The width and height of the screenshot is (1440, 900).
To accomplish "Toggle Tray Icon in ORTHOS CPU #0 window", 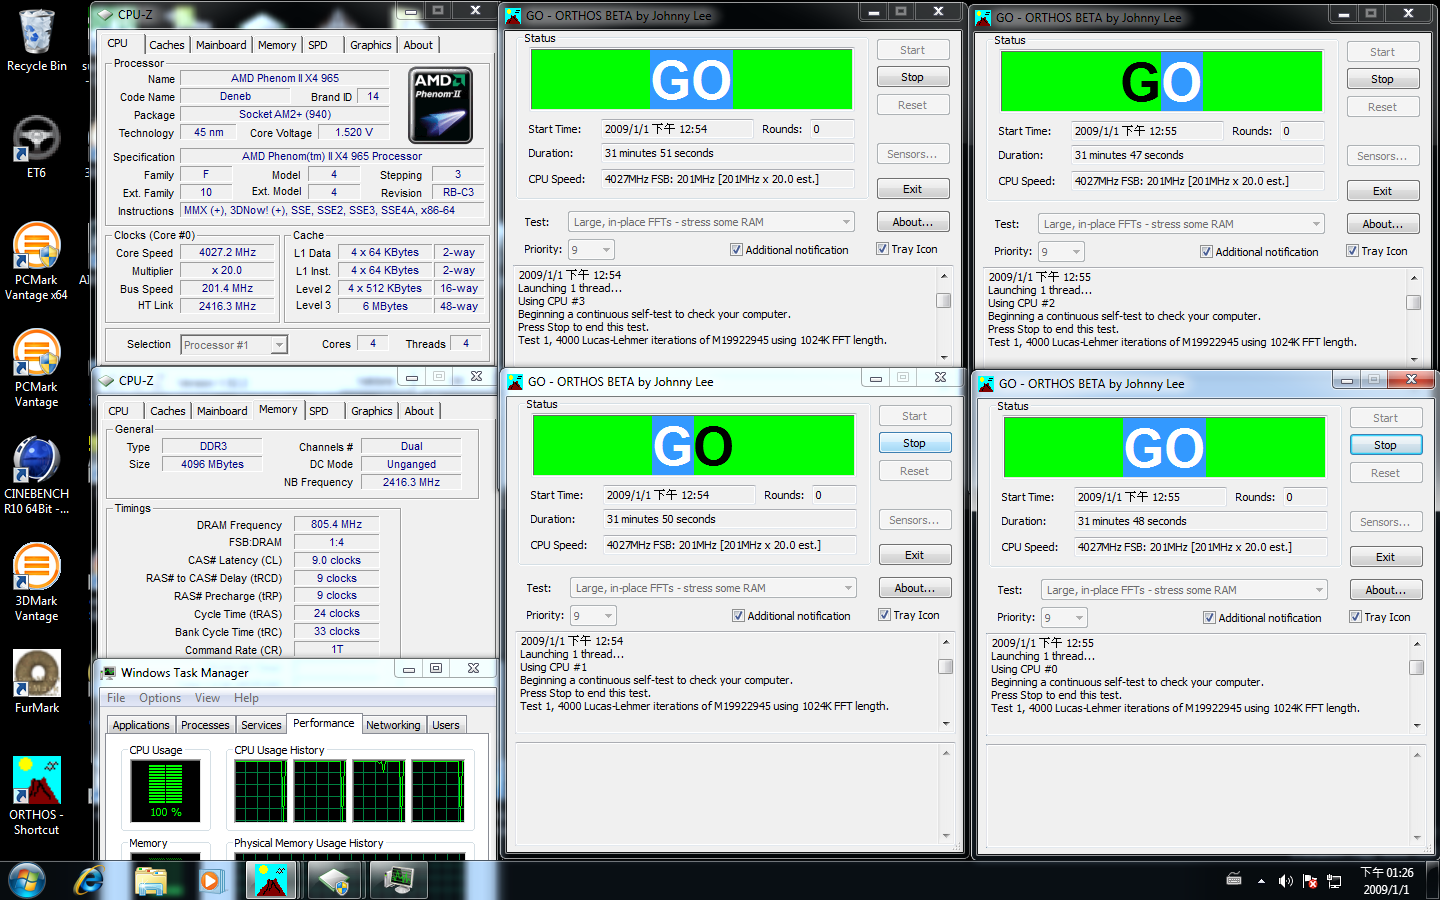I will pyautogui.click(x=1355, y=617).
